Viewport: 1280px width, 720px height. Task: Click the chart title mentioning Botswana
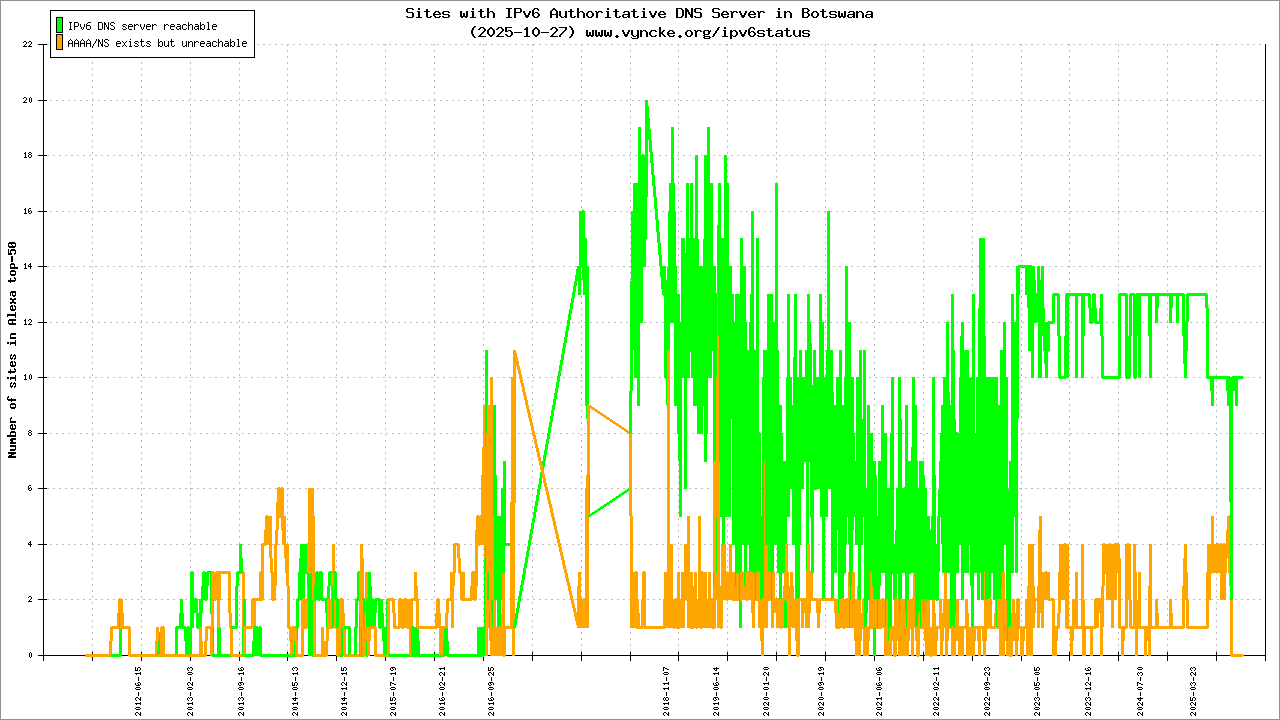[639, 14]
